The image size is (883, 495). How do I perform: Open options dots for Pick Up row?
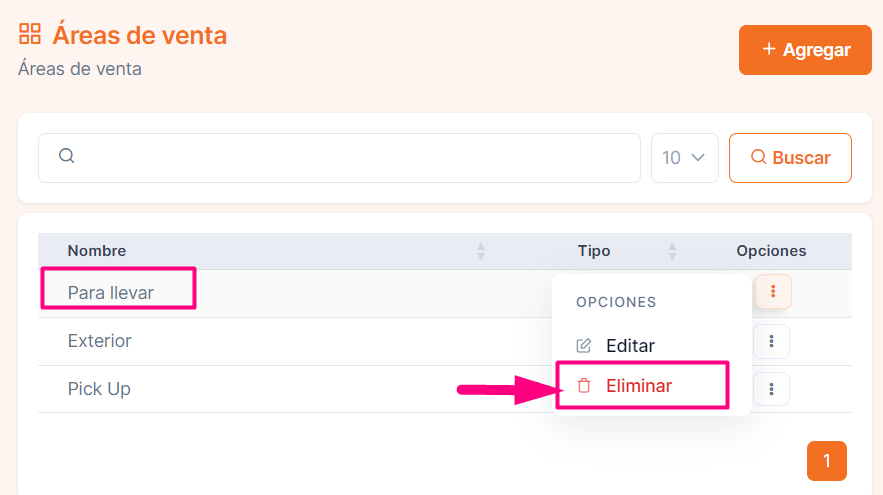(x=771, y=389)
